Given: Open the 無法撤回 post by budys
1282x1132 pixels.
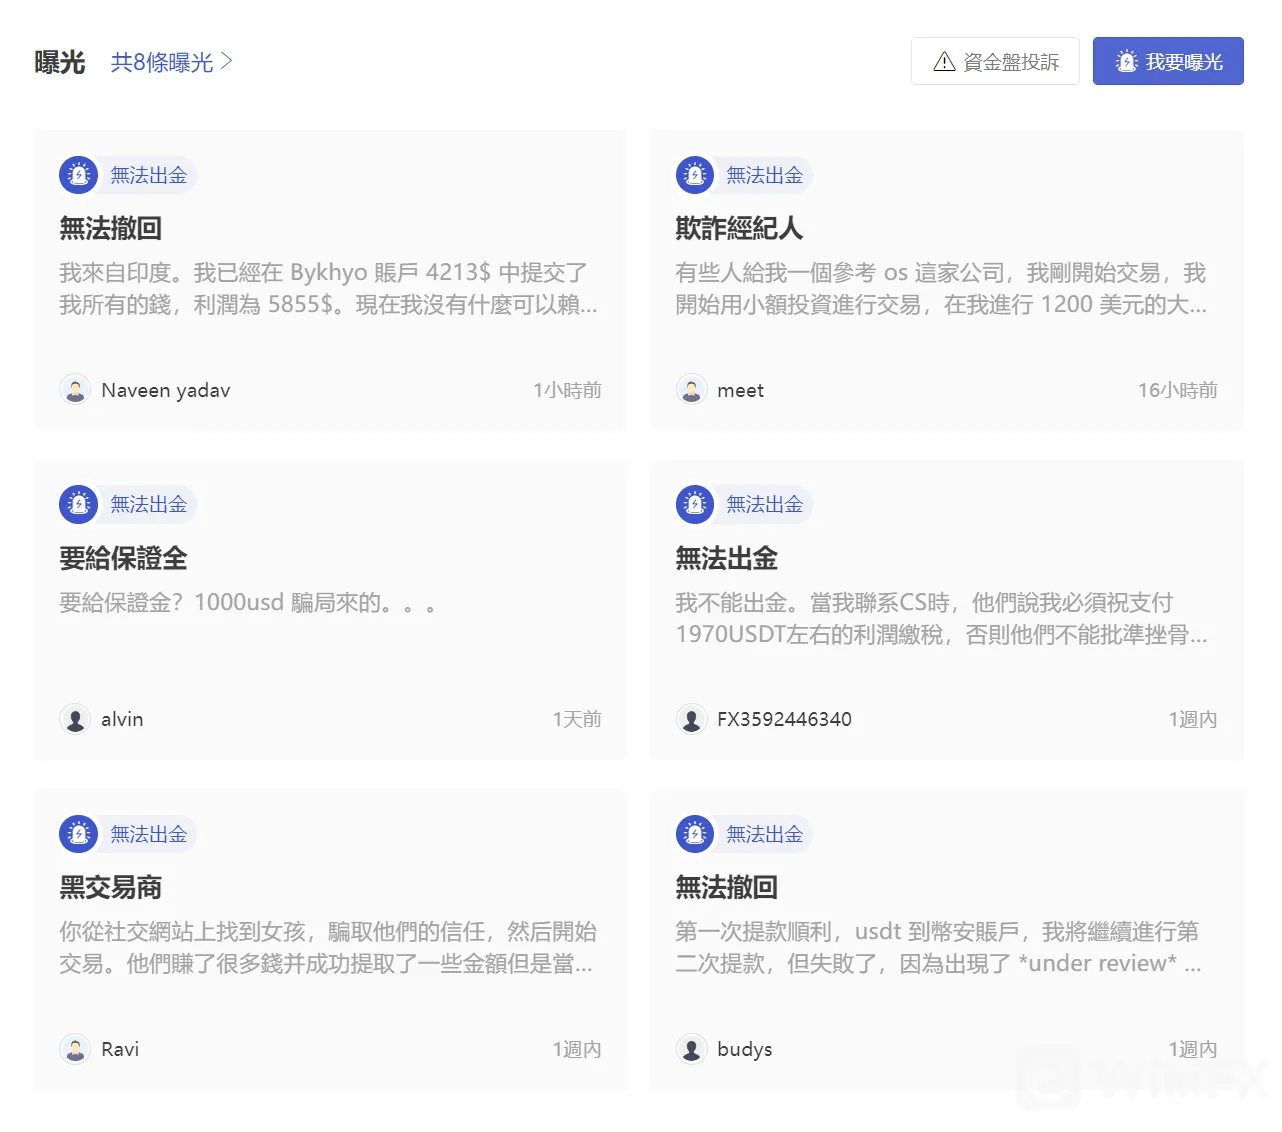Looking at the screenshot, I should [x=726, y=887].
